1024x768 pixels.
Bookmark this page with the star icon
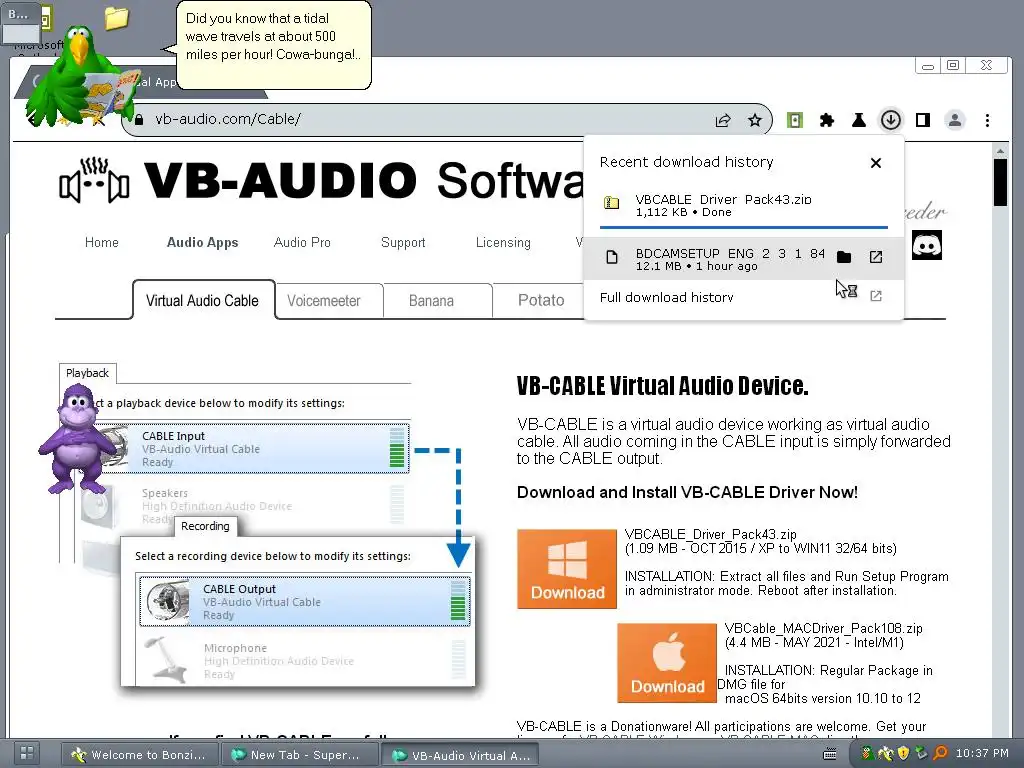(x=755, y=120)
